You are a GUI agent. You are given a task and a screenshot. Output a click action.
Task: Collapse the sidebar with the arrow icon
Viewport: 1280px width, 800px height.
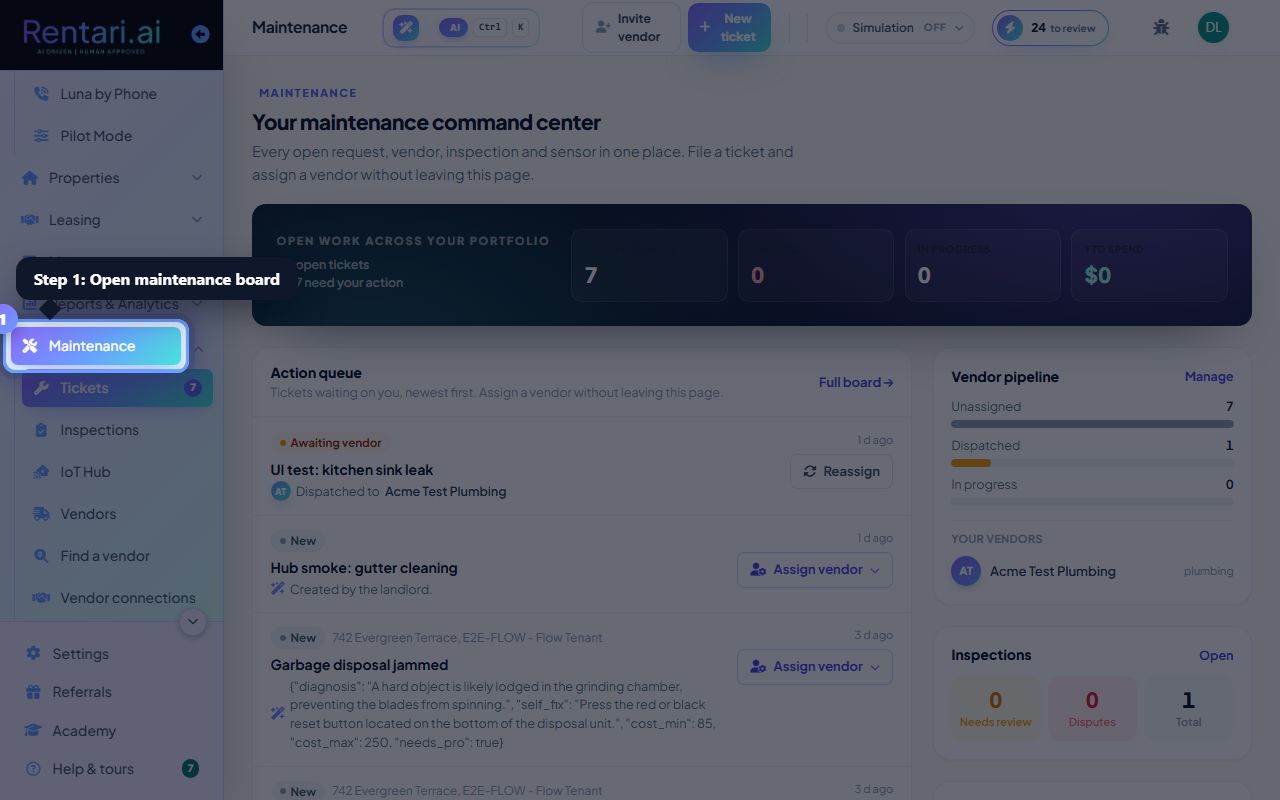pos(200,34)
